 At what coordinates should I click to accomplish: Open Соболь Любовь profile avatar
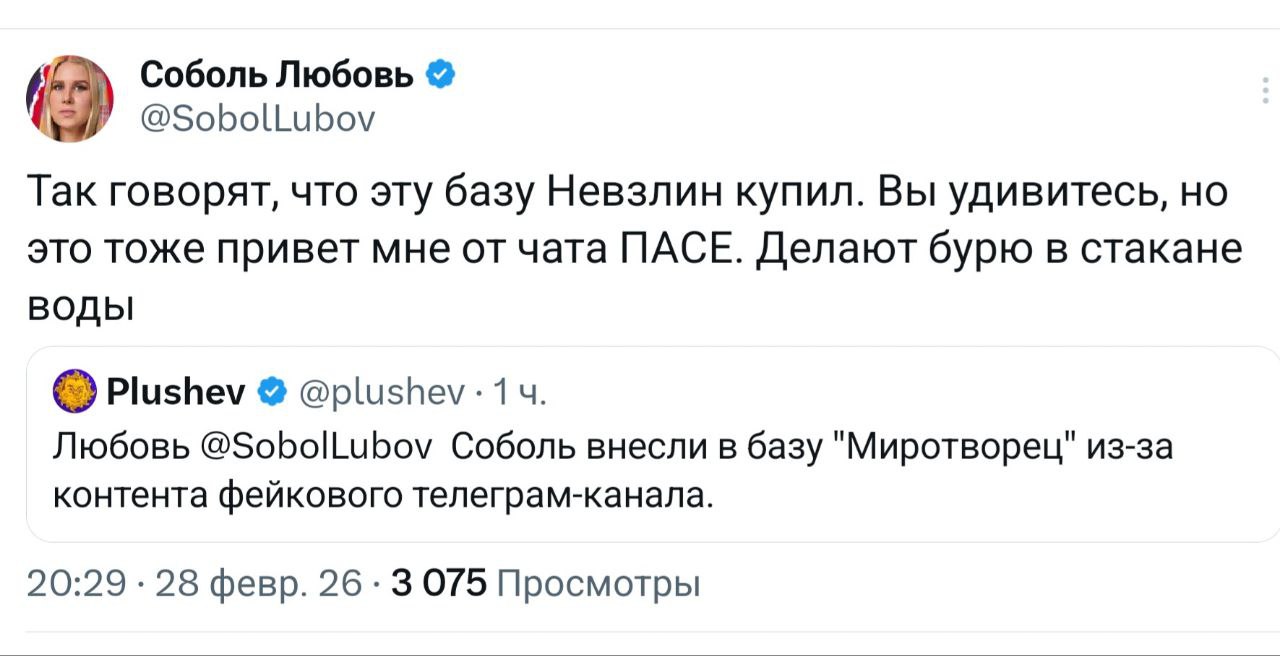(x=69, y=98)
